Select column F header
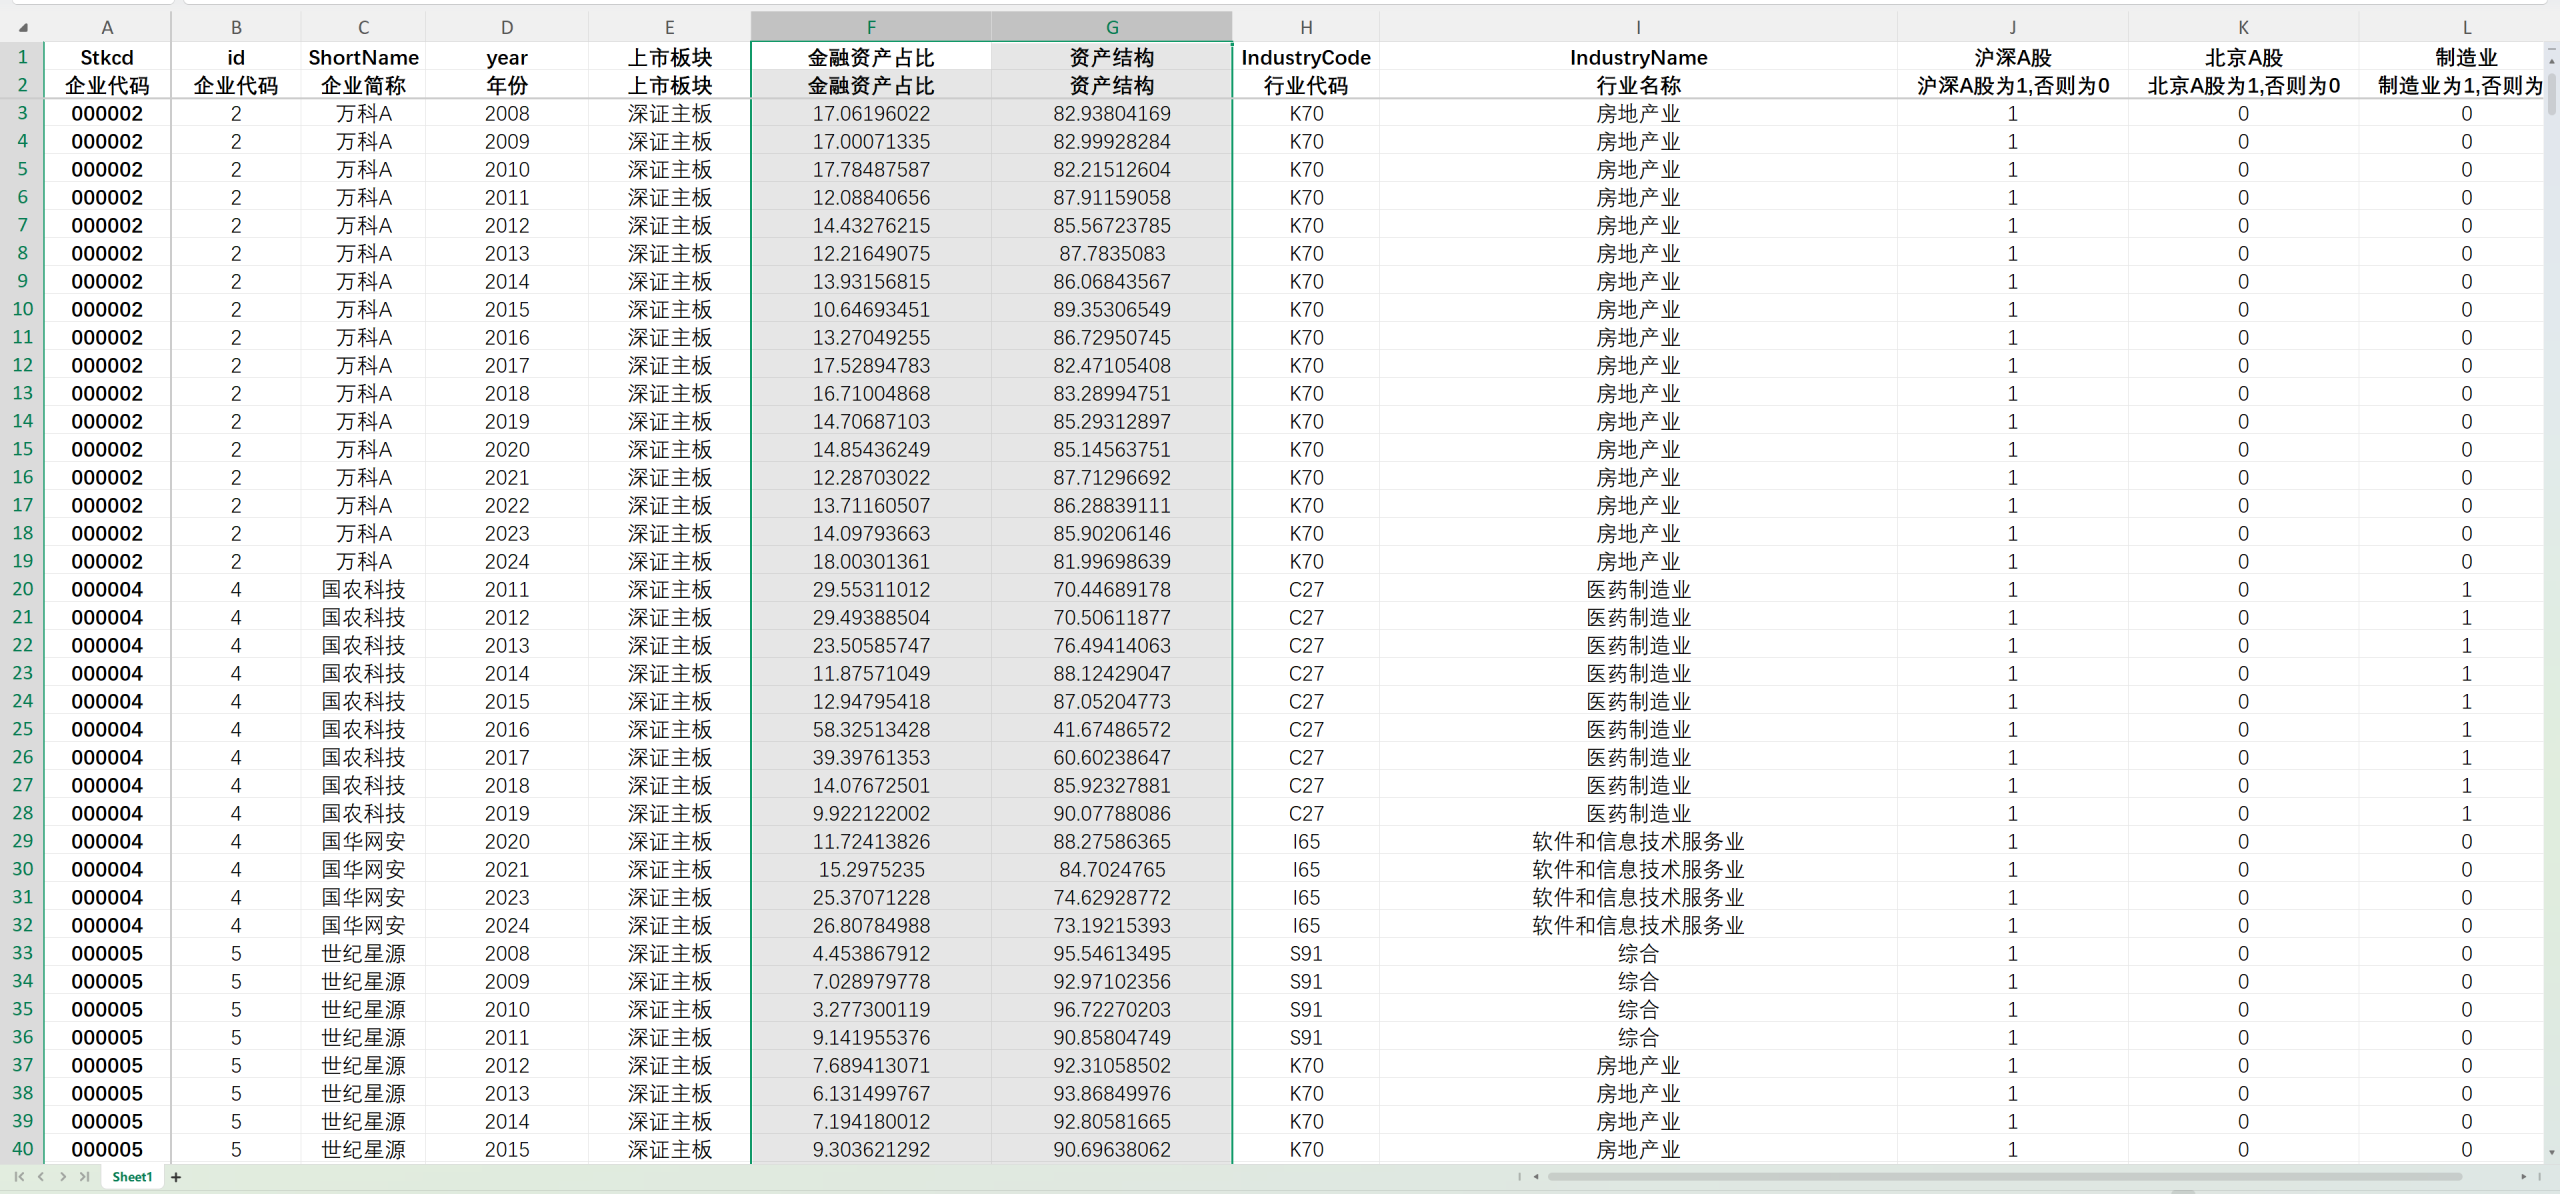 coord(871,28)
